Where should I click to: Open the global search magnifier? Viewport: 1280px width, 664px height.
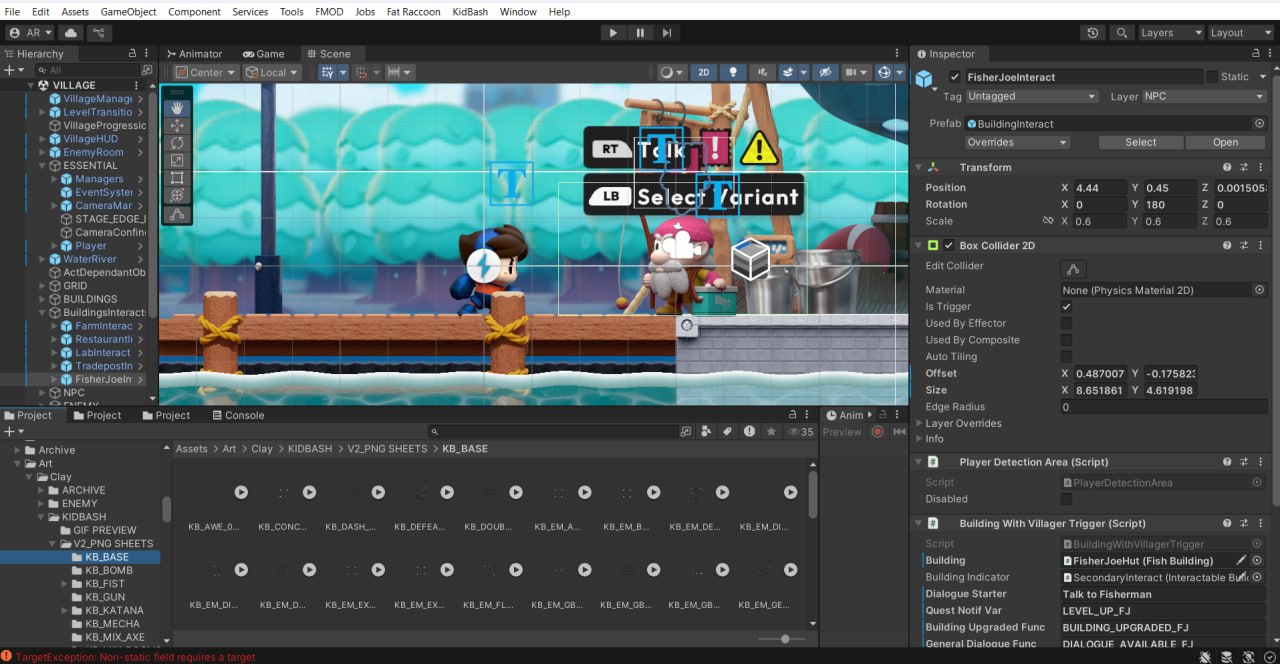pyautogui.click(x=1123, y=33)
